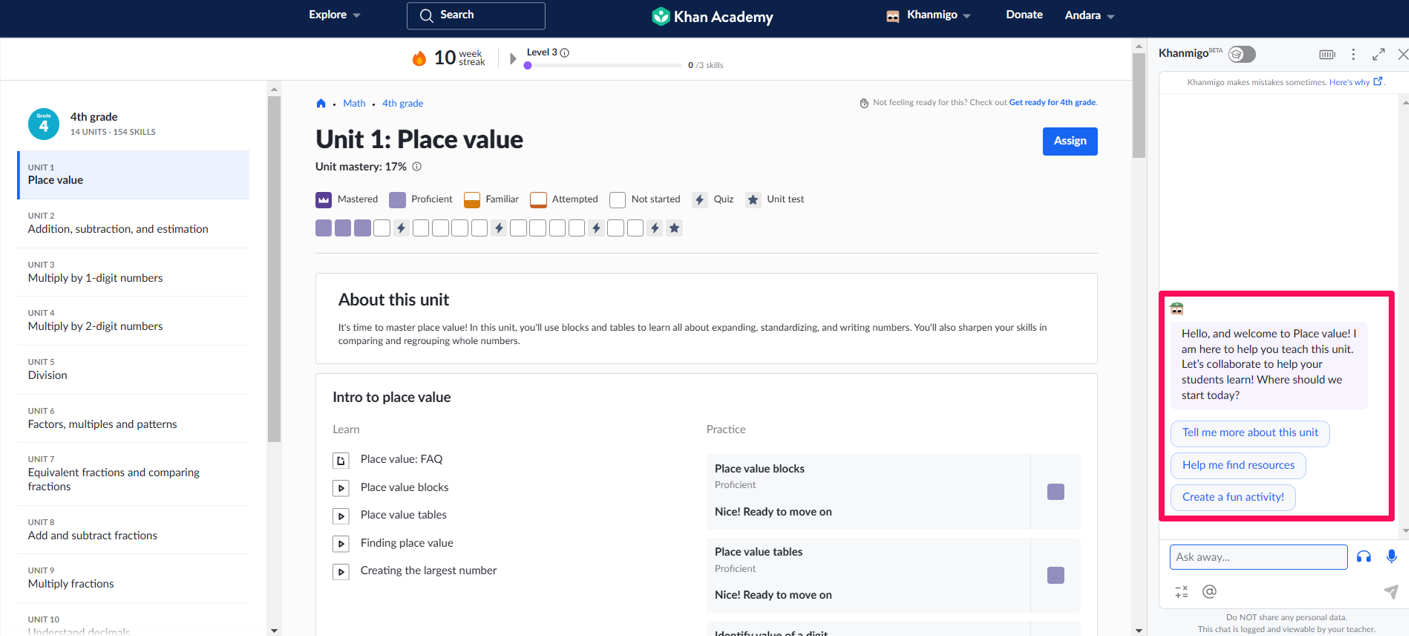Close the Khanmigo panel

pos(1402,54)
